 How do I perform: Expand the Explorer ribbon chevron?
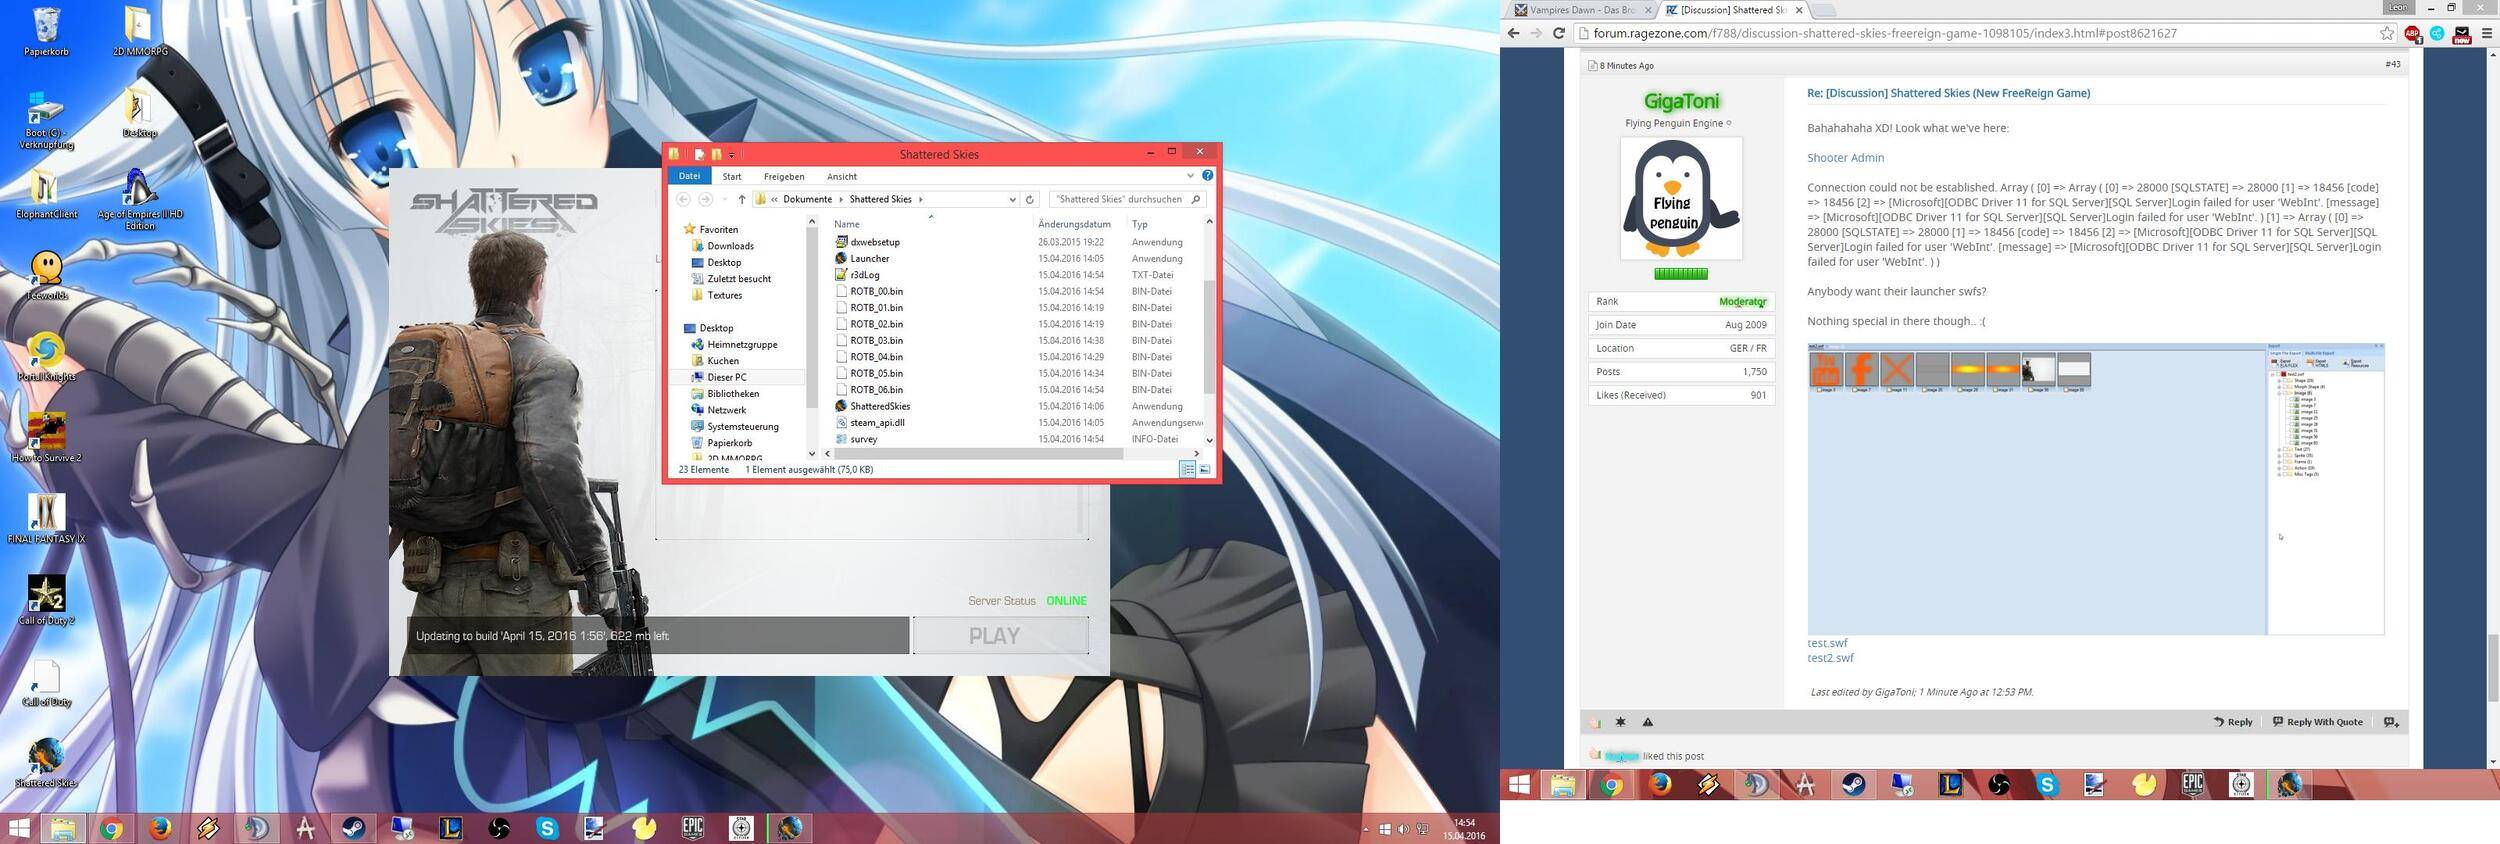(x=1190, y=176)
